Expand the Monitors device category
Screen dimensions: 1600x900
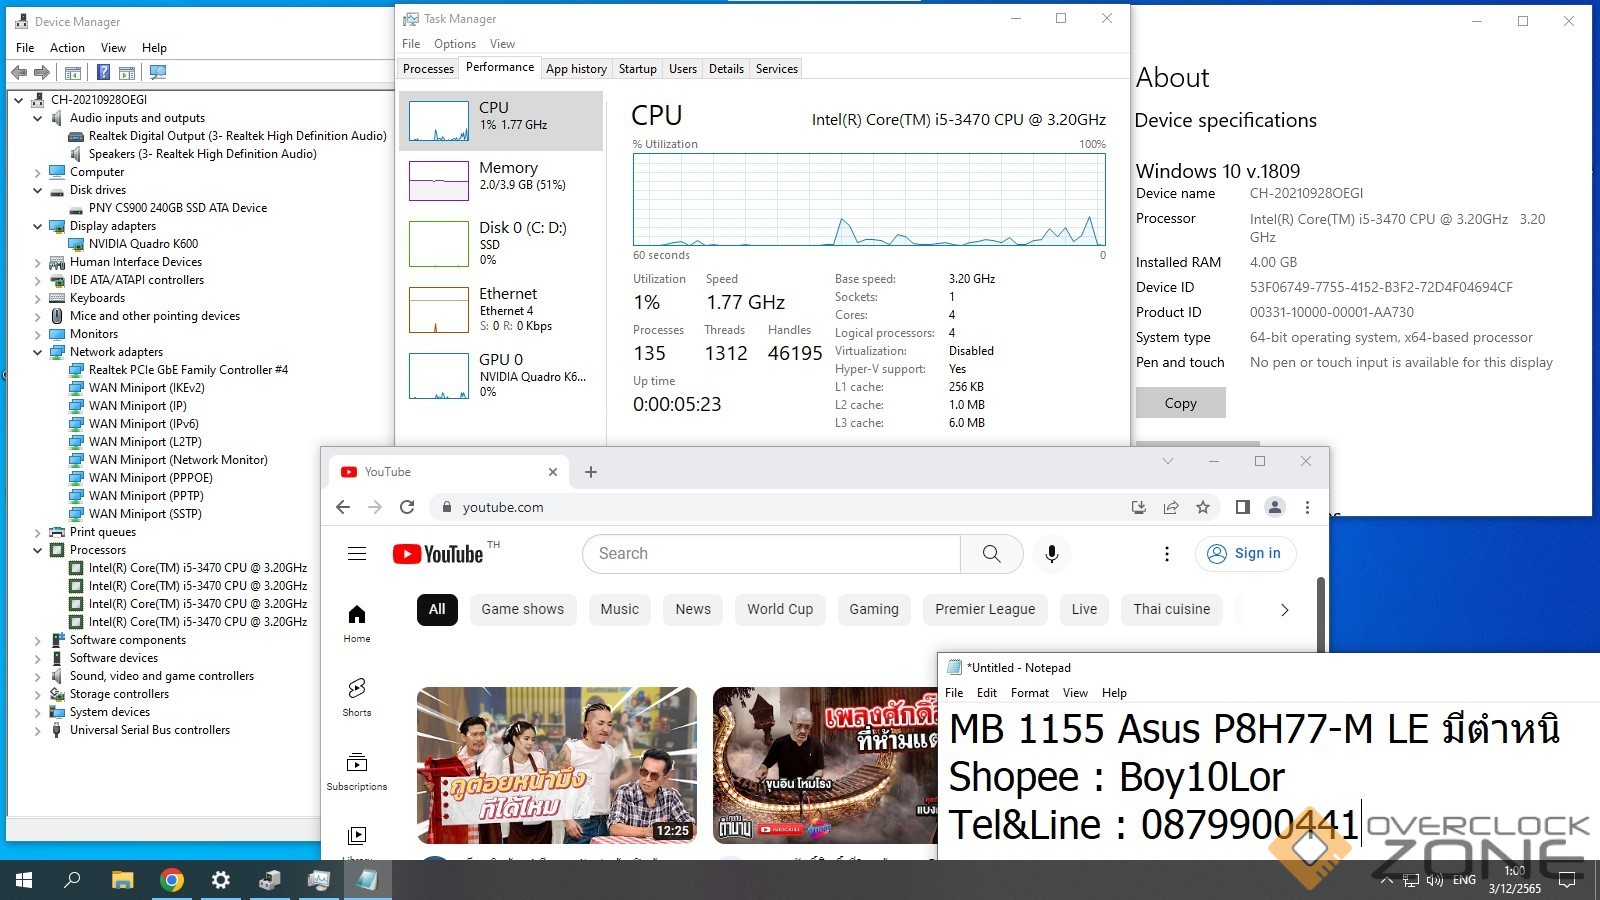38,334
